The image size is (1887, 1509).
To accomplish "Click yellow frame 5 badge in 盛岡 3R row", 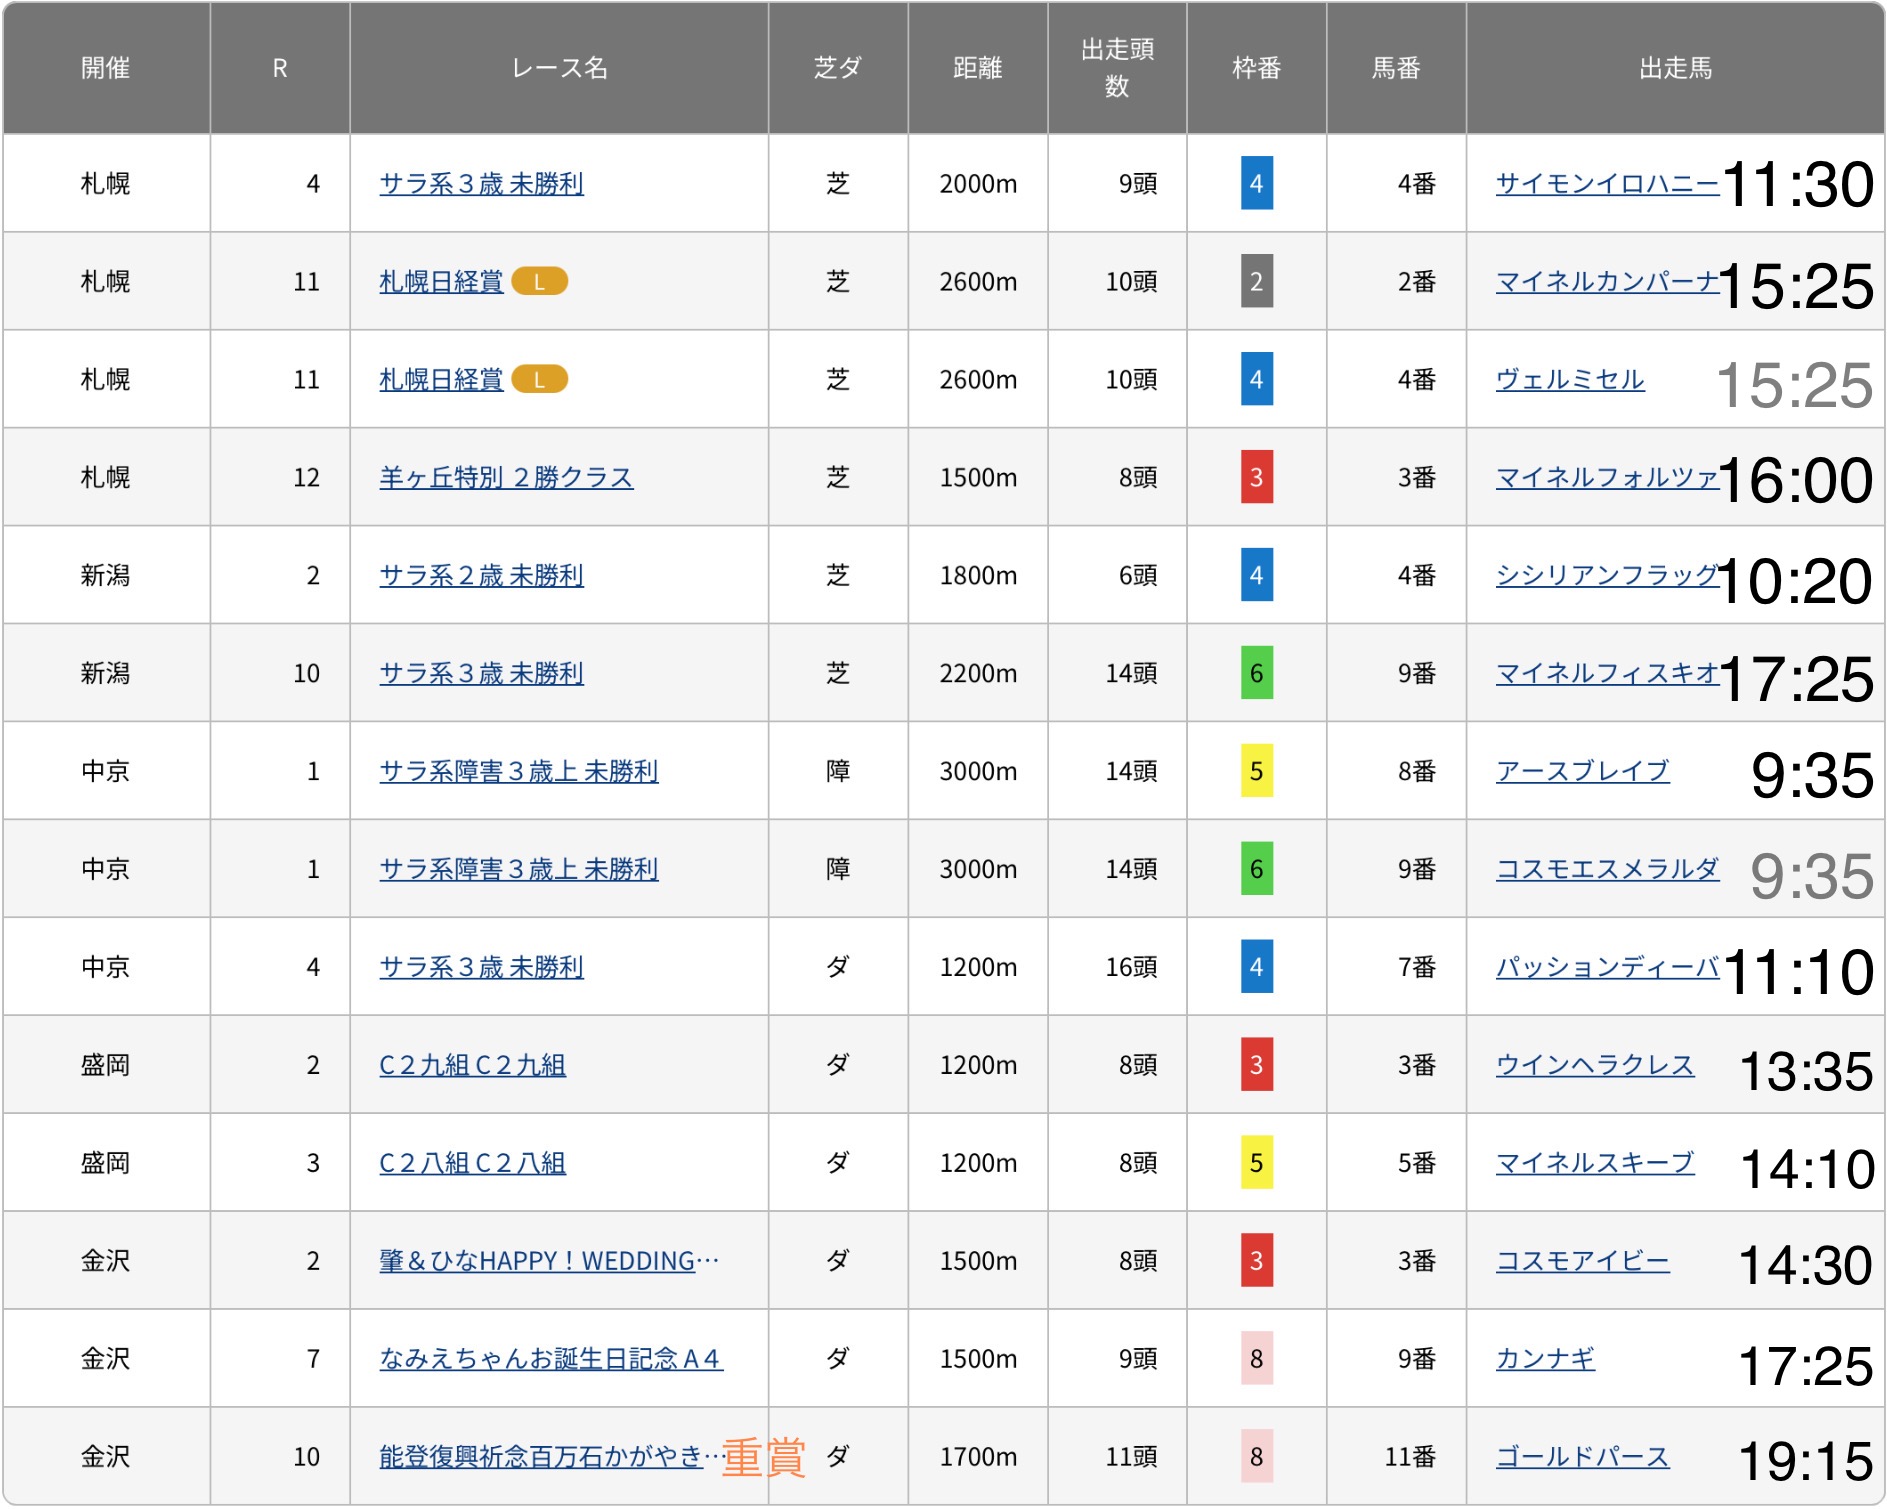I will (1256, 1163).
